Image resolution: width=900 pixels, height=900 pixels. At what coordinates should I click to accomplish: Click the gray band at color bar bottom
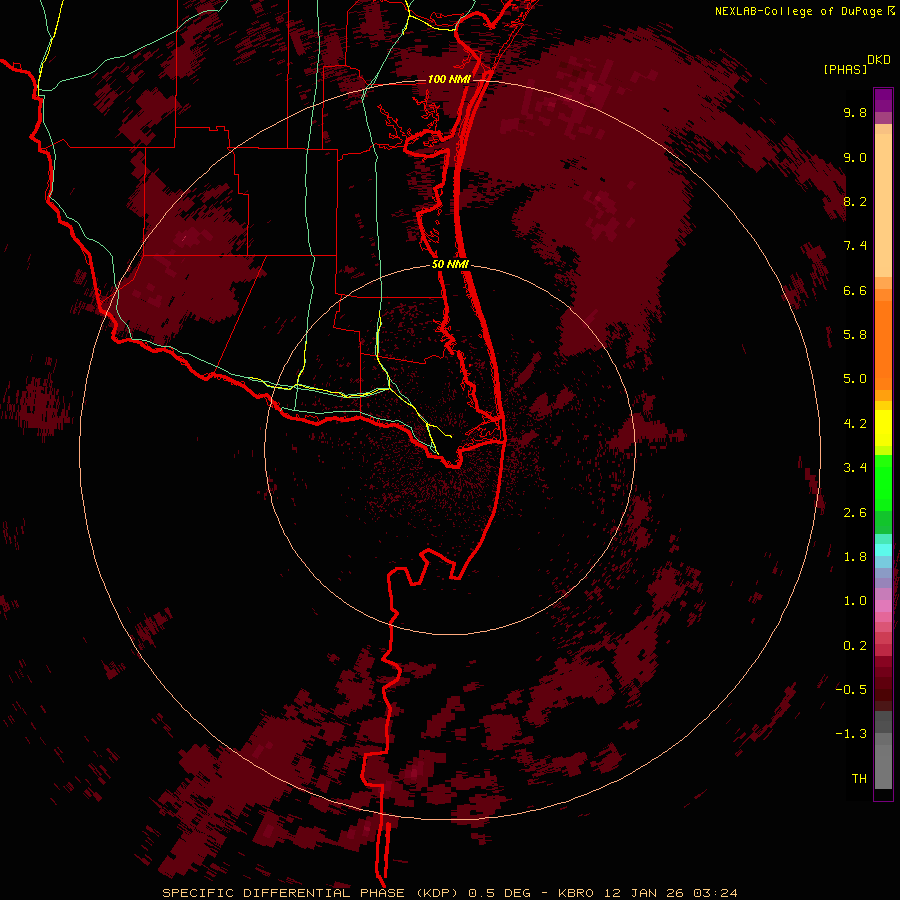coord(883,763)
